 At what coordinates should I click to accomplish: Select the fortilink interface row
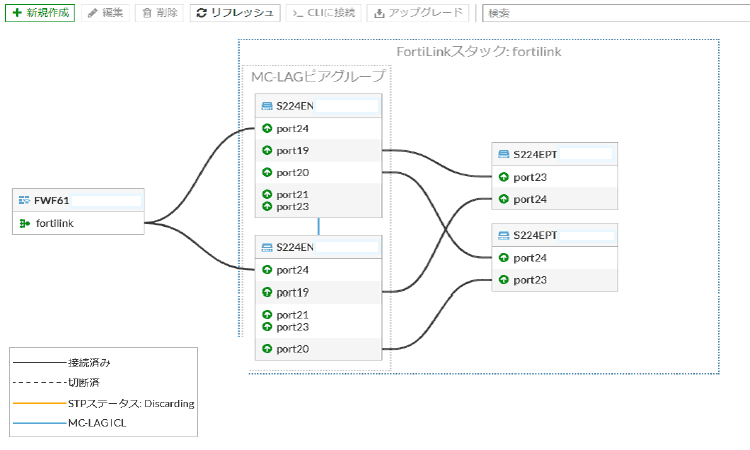click(78, 223)
